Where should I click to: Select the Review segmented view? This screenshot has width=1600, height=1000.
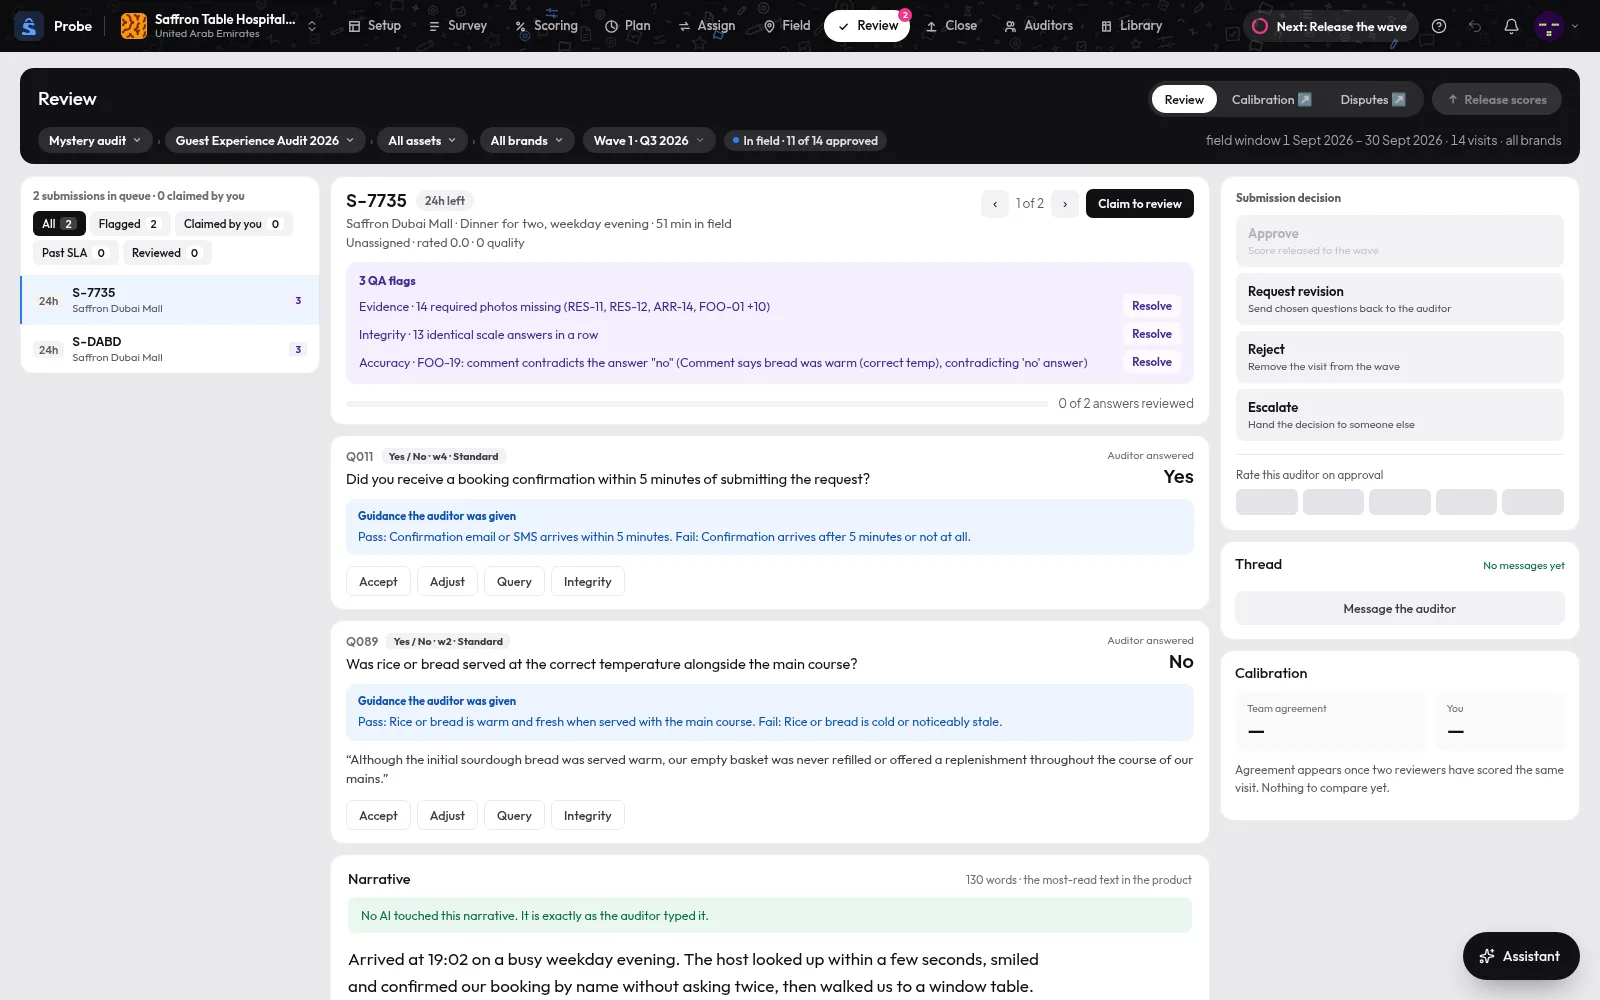[1184, 100]
